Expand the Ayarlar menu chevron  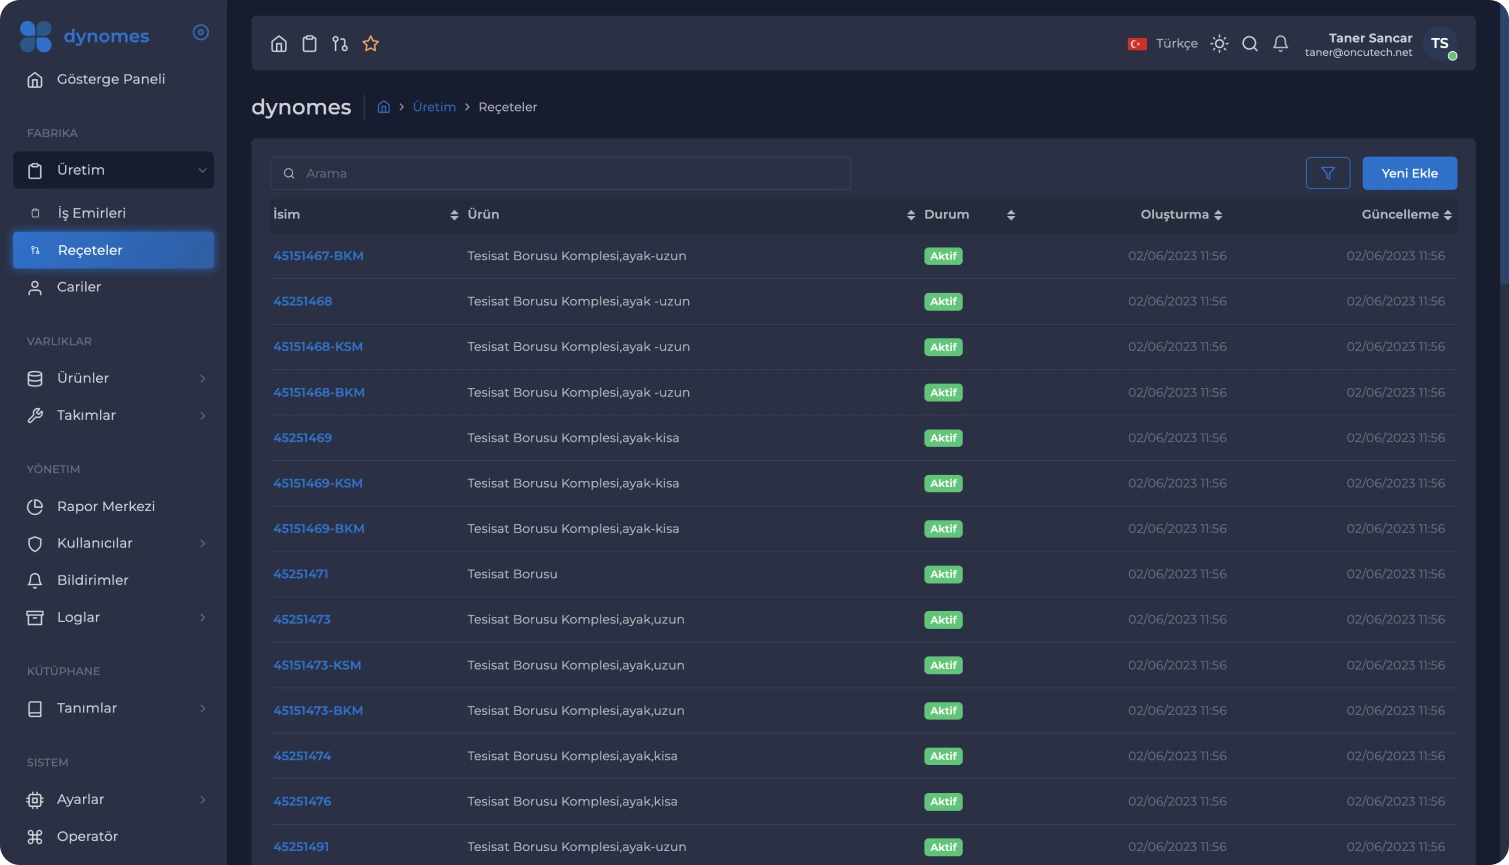pyautogui.click(x=202, y=799)
